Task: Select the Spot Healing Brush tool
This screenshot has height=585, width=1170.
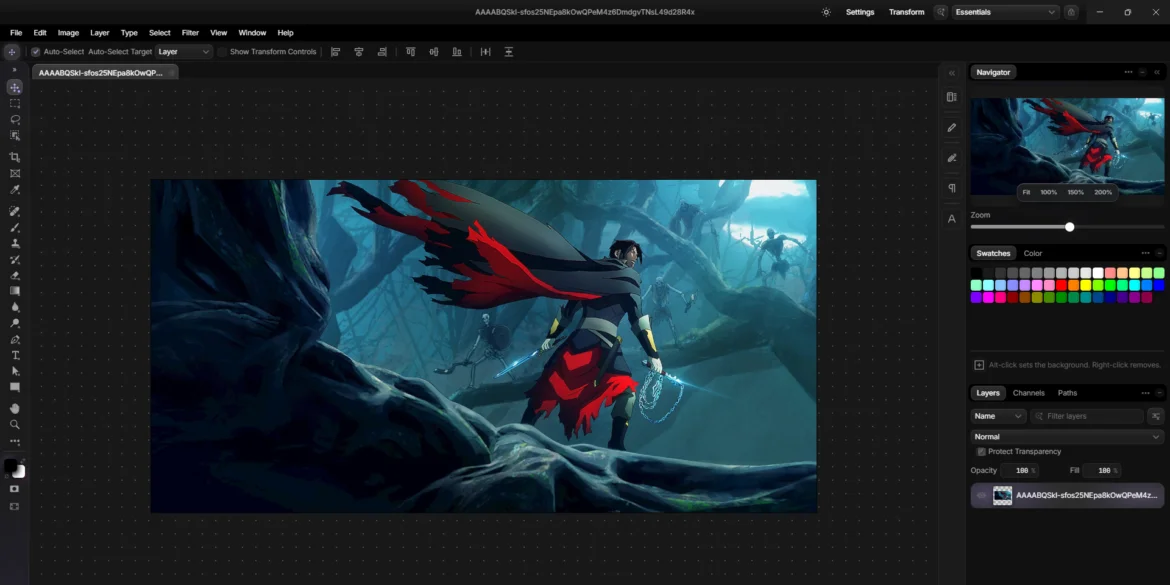Action: tap(14, 212)
